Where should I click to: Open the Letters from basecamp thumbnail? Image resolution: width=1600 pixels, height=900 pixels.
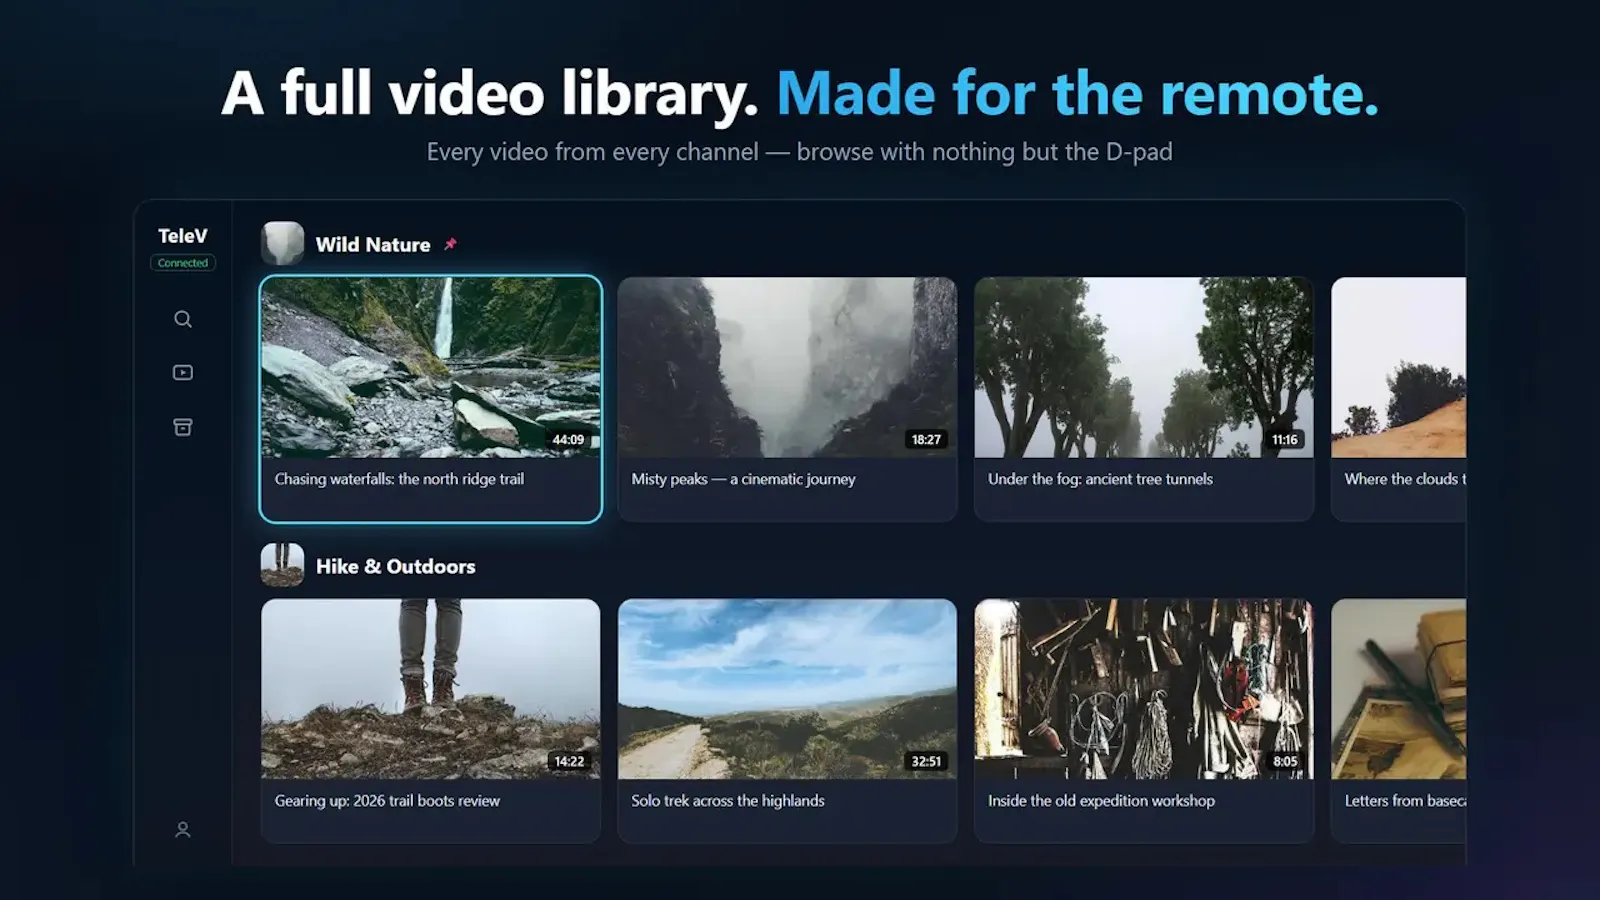tap(1398, 689)
